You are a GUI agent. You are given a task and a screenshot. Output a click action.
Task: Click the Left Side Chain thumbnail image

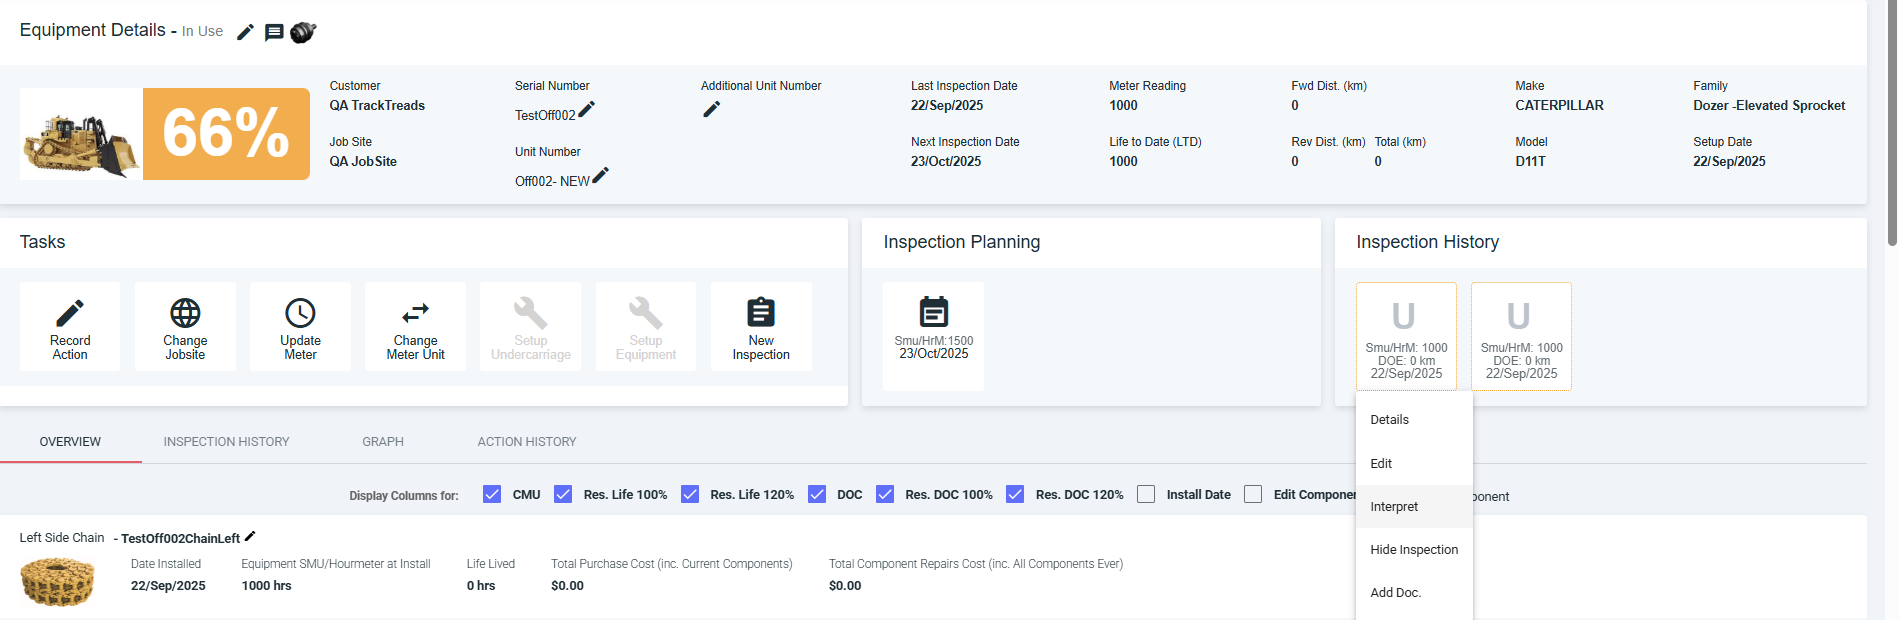[x=58, y=580]
